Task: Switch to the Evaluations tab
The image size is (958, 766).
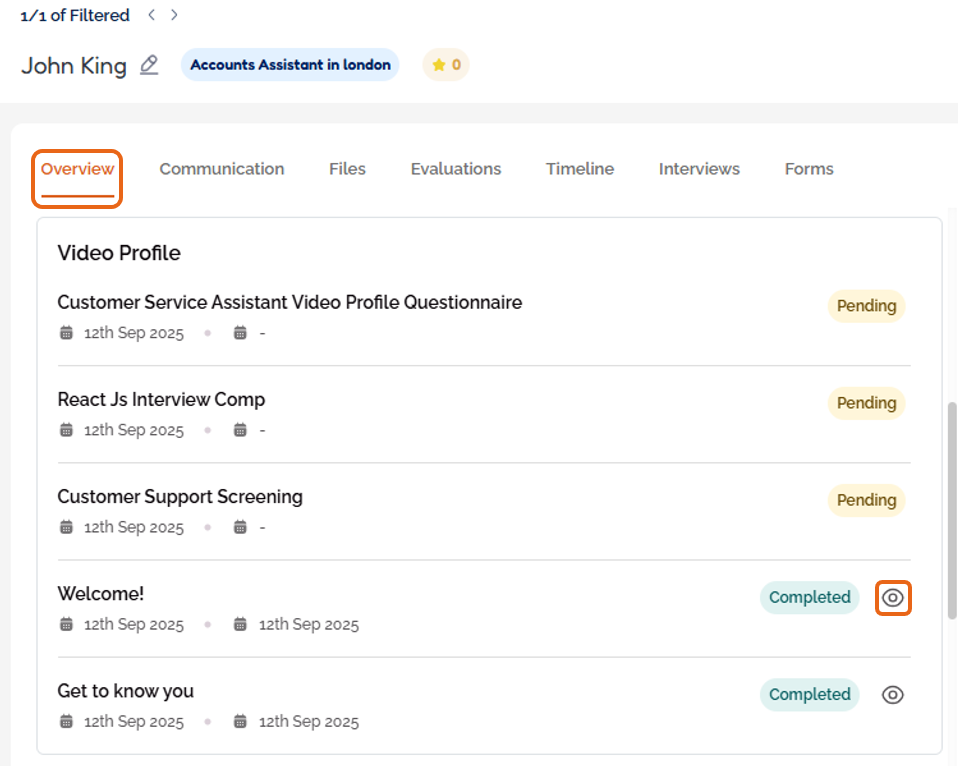Action: pos(456,169)
